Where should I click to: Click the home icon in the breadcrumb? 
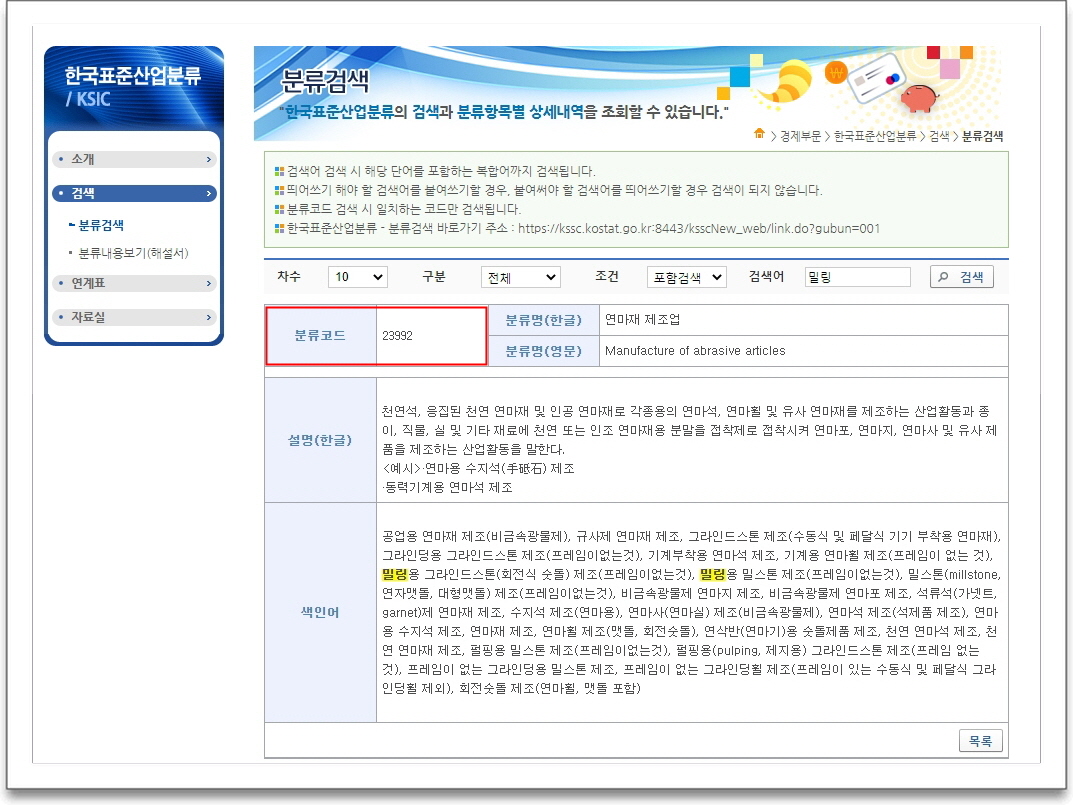[x=759, y=134]
